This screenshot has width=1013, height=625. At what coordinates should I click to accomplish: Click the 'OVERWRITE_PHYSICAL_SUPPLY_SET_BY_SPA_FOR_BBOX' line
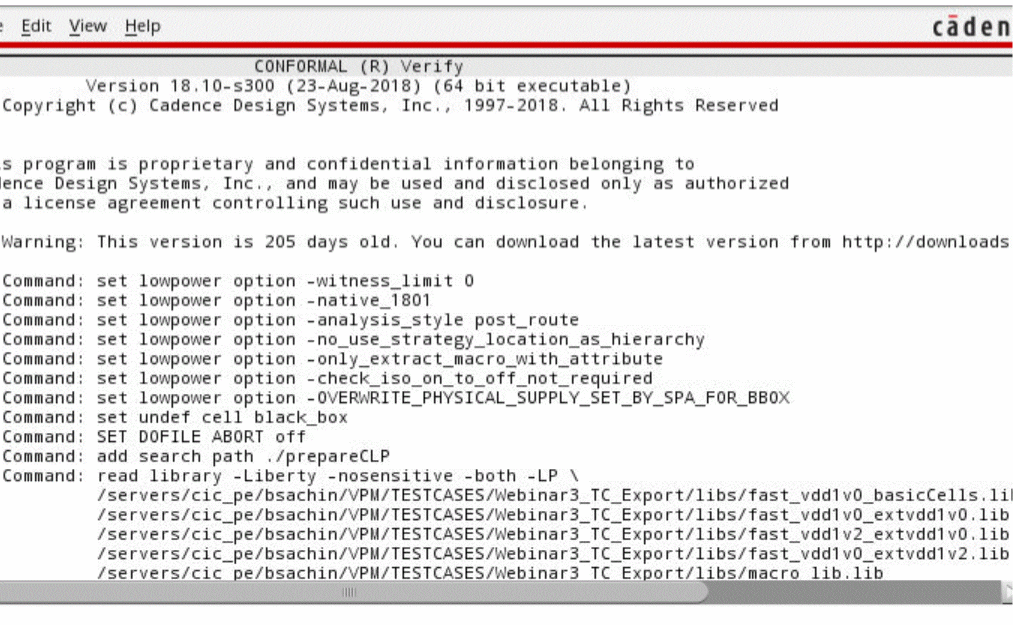[x=395, y=397]
